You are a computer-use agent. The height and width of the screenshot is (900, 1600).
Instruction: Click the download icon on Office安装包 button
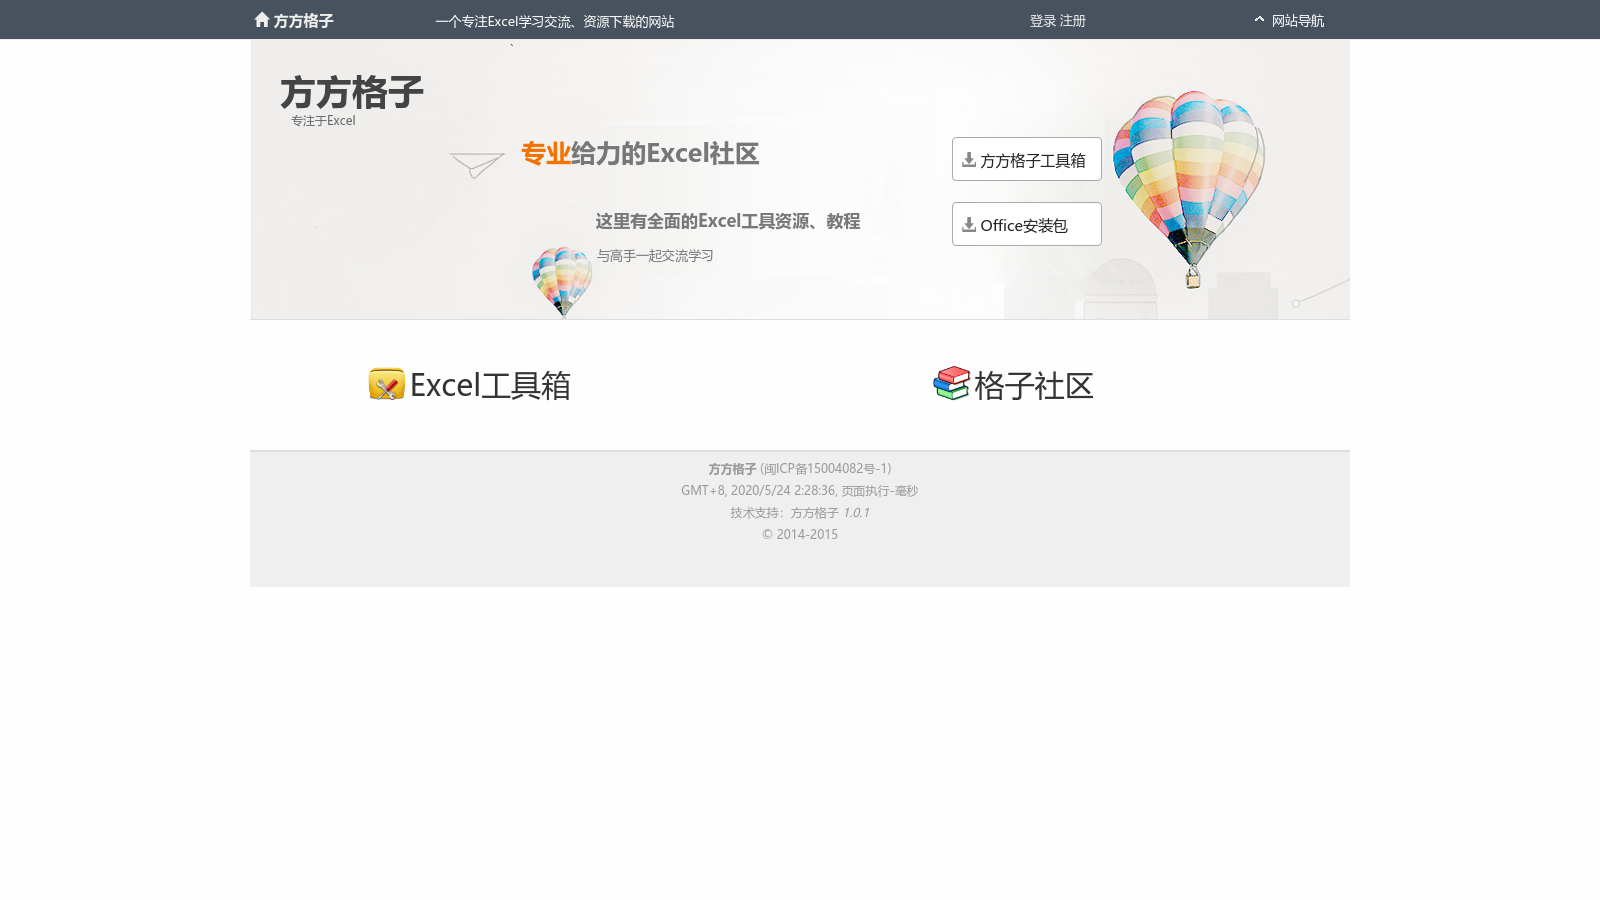click(969, 224)
